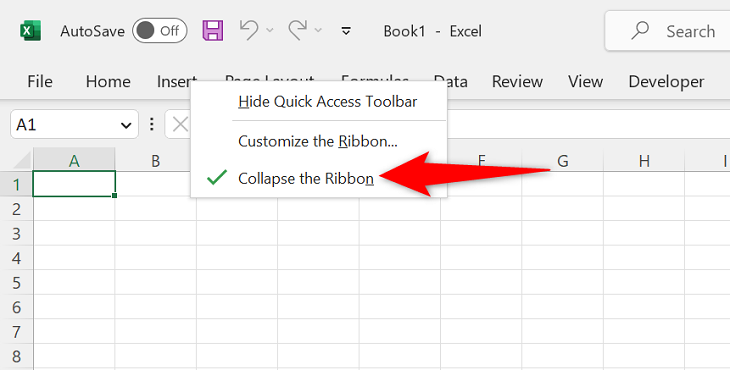Image resolution: width=730 pixels, height=370 pixels.
Task: Save the workbook with the floppy icon
Action: [213, 31]
